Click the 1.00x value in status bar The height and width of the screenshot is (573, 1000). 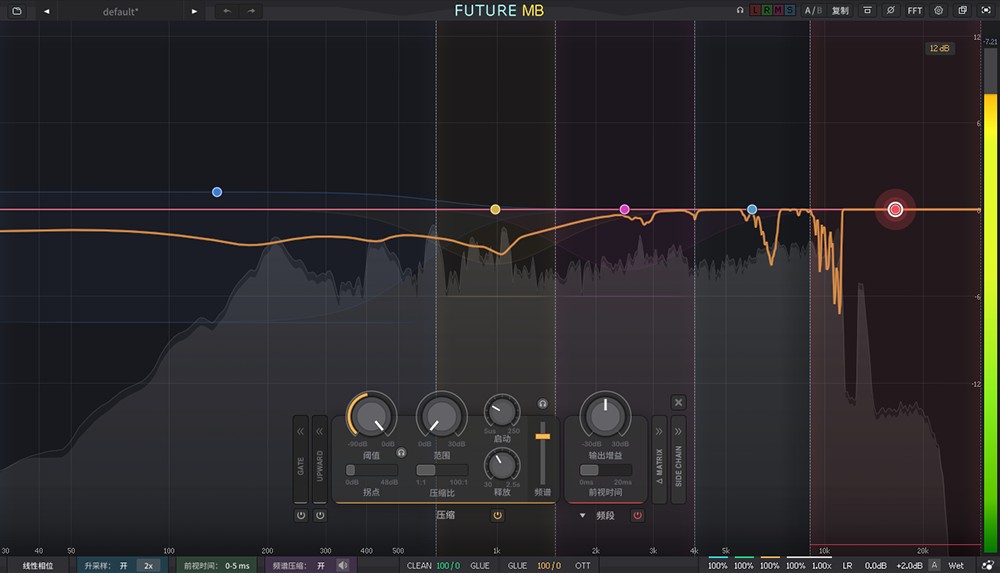pos(821,565)
